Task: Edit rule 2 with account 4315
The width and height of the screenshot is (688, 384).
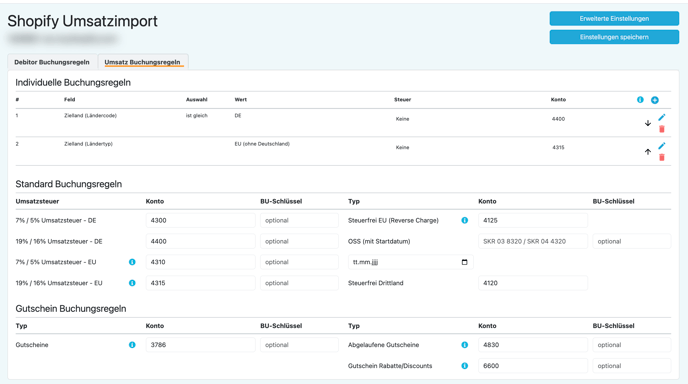Action: pos(662,146)
